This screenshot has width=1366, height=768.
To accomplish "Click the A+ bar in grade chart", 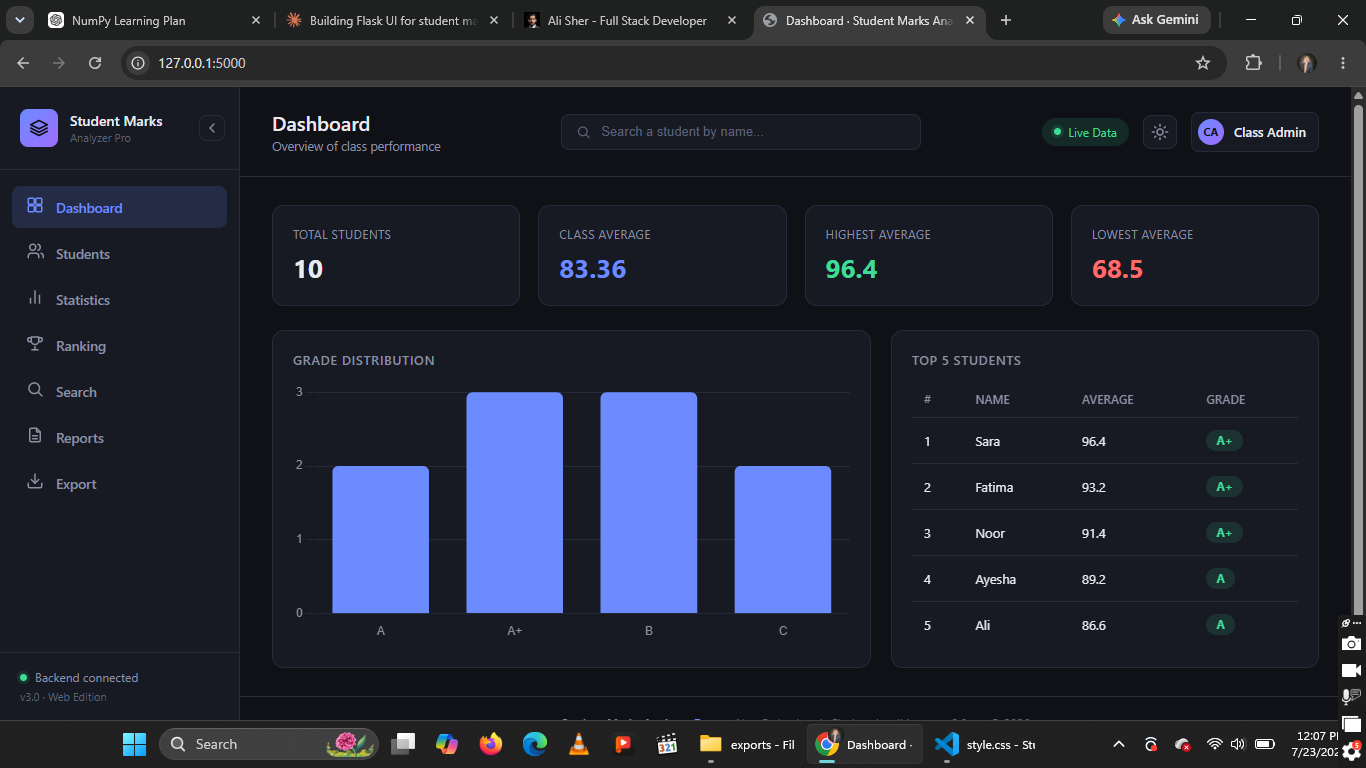I will 515,503.
